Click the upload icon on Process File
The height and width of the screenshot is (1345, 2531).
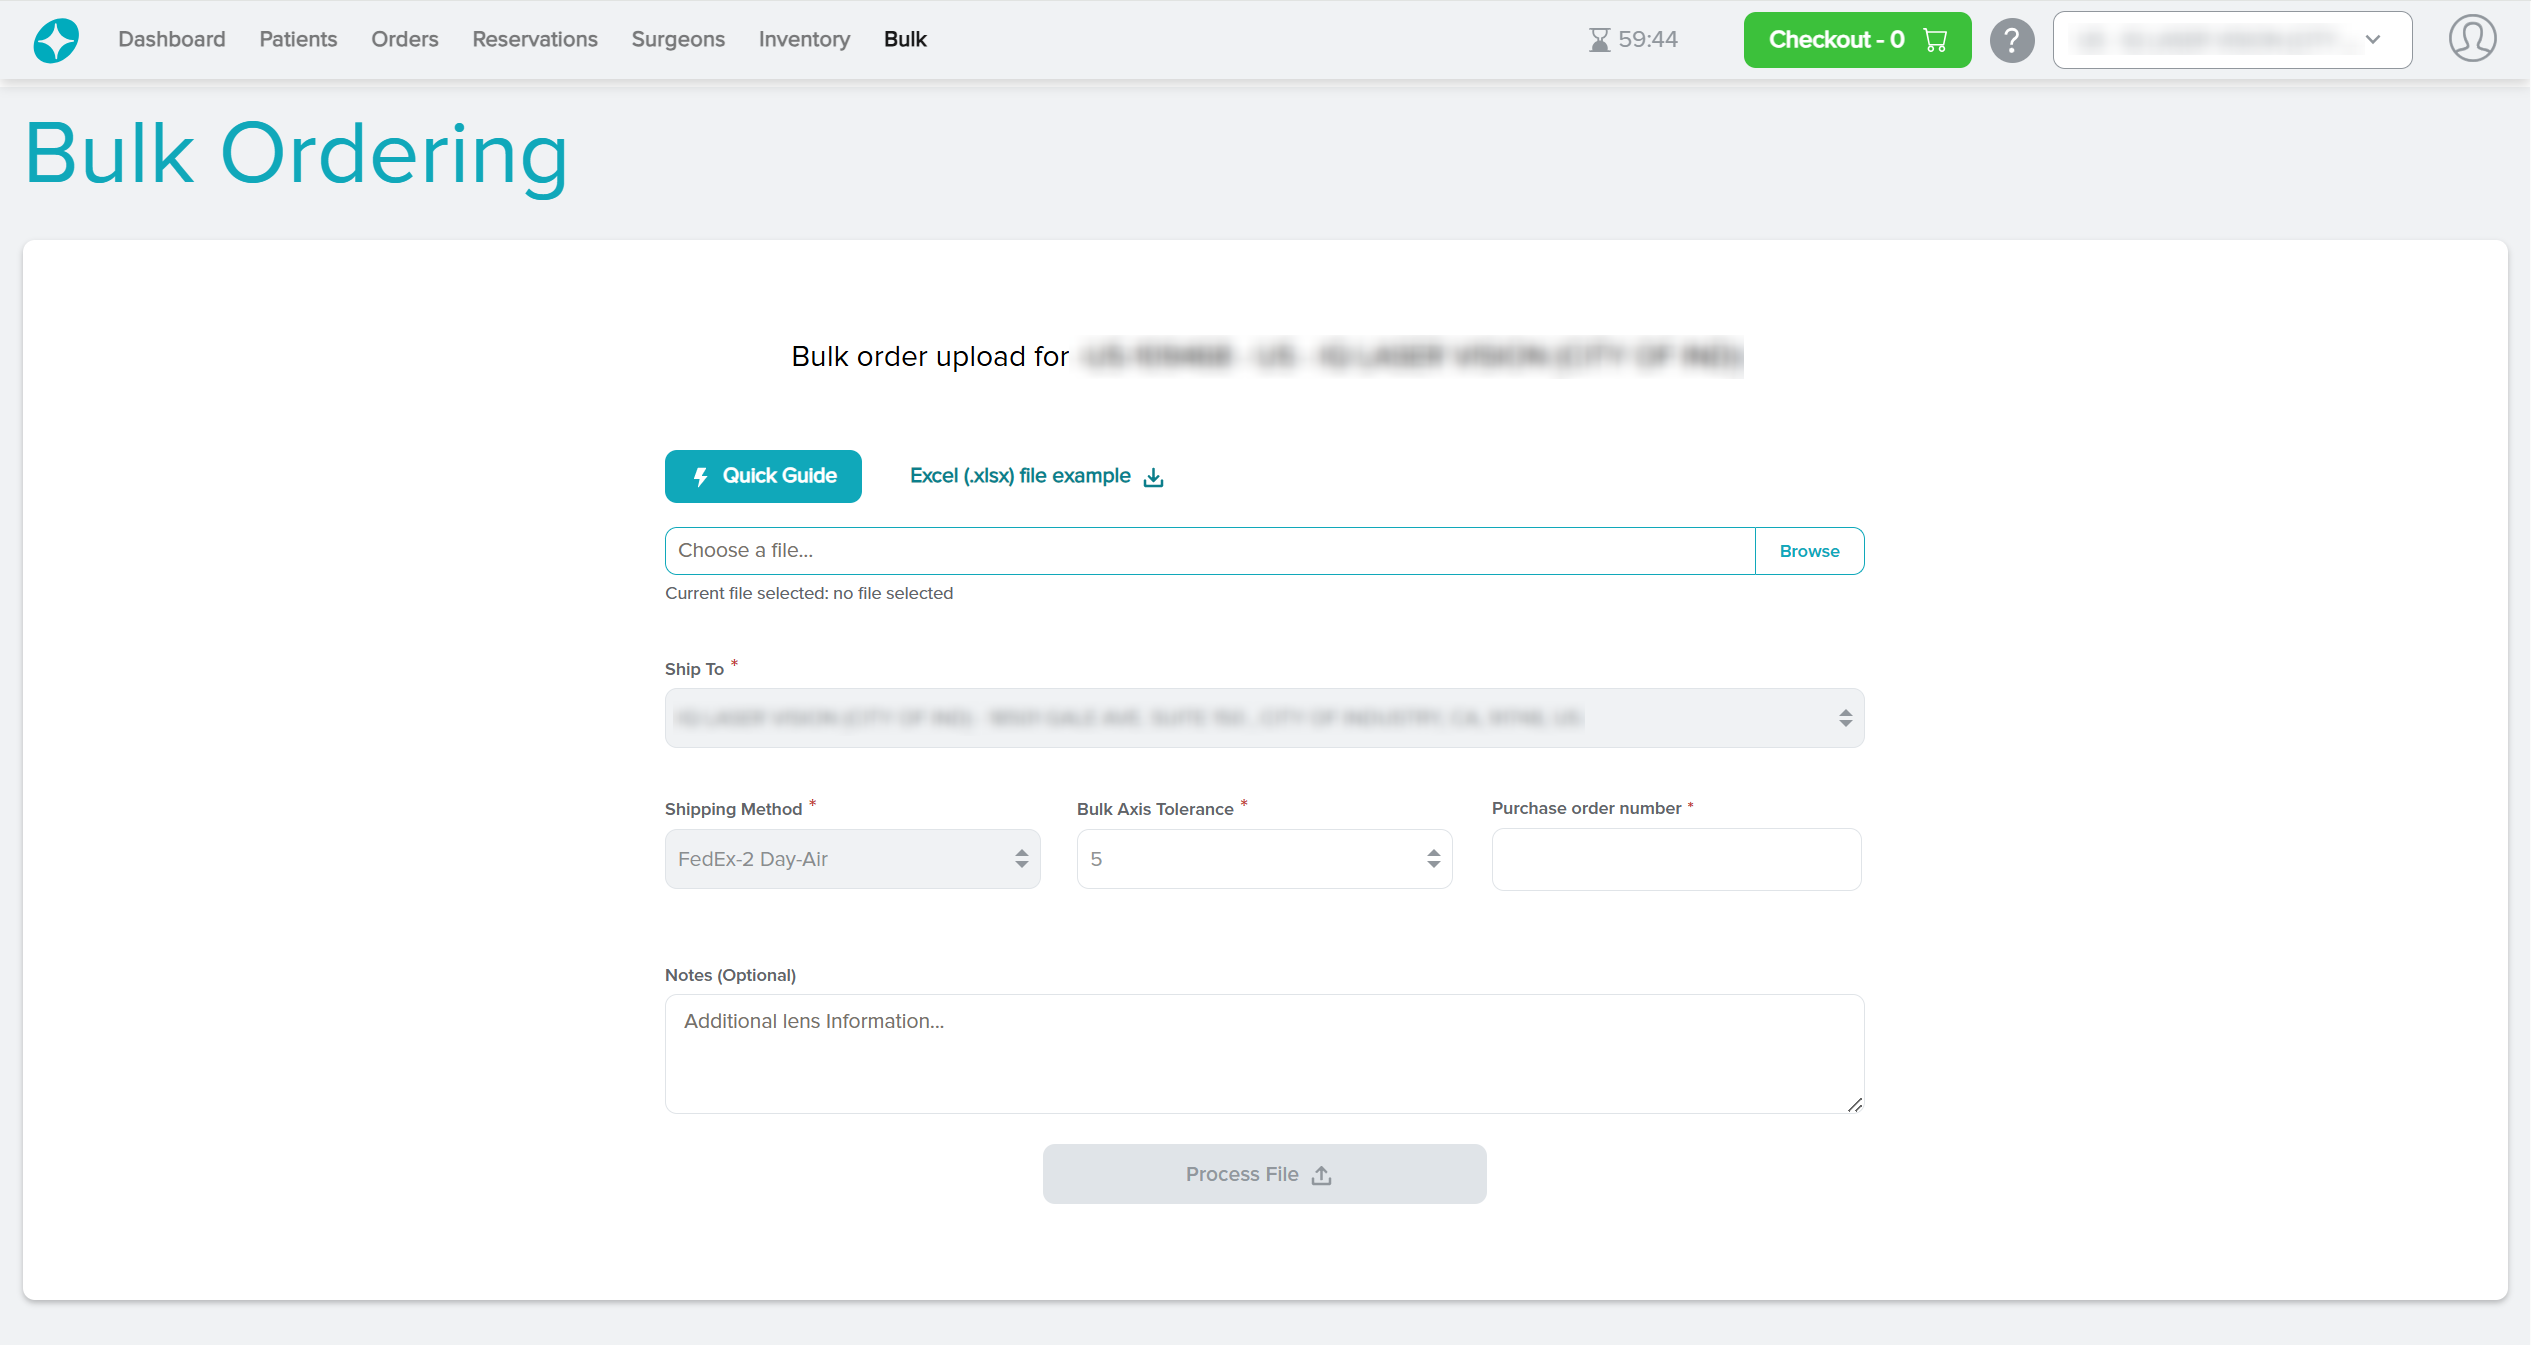point(1321,1175)
